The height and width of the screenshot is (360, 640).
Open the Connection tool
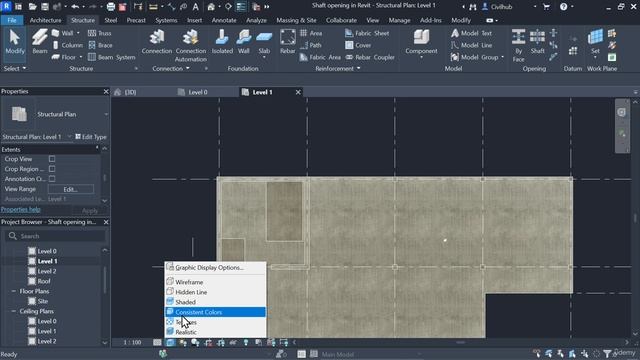(157, 42)
